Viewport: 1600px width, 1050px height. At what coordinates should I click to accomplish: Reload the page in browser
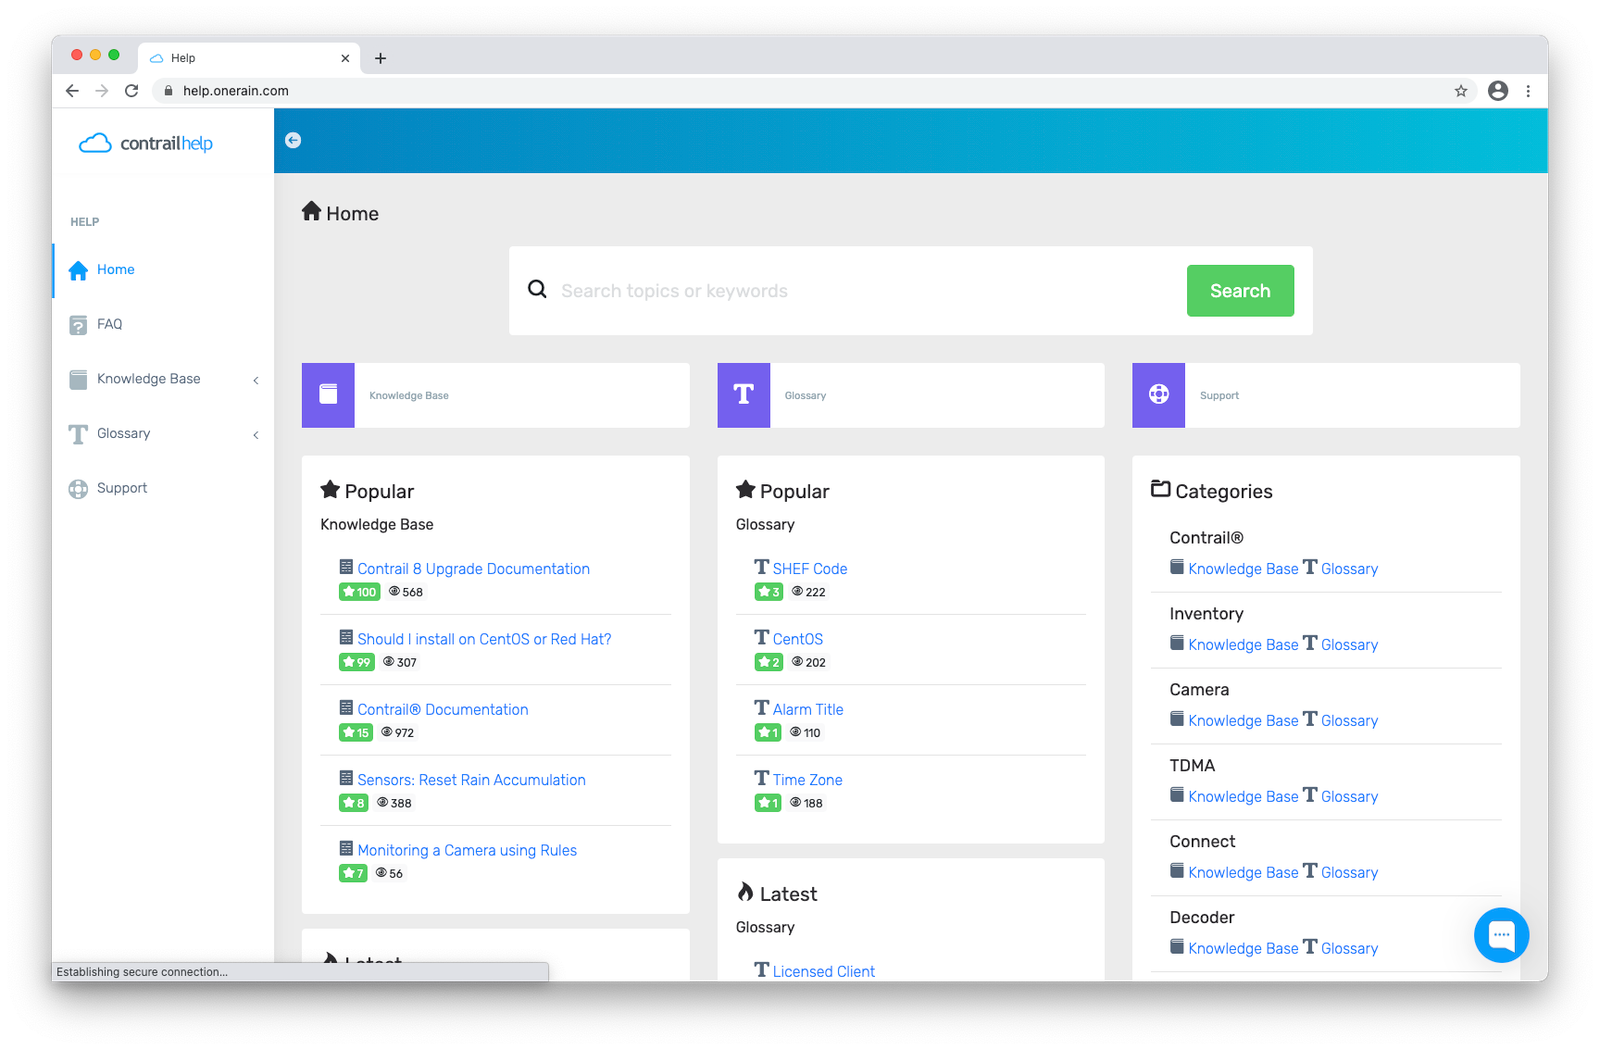click(131, 91)
